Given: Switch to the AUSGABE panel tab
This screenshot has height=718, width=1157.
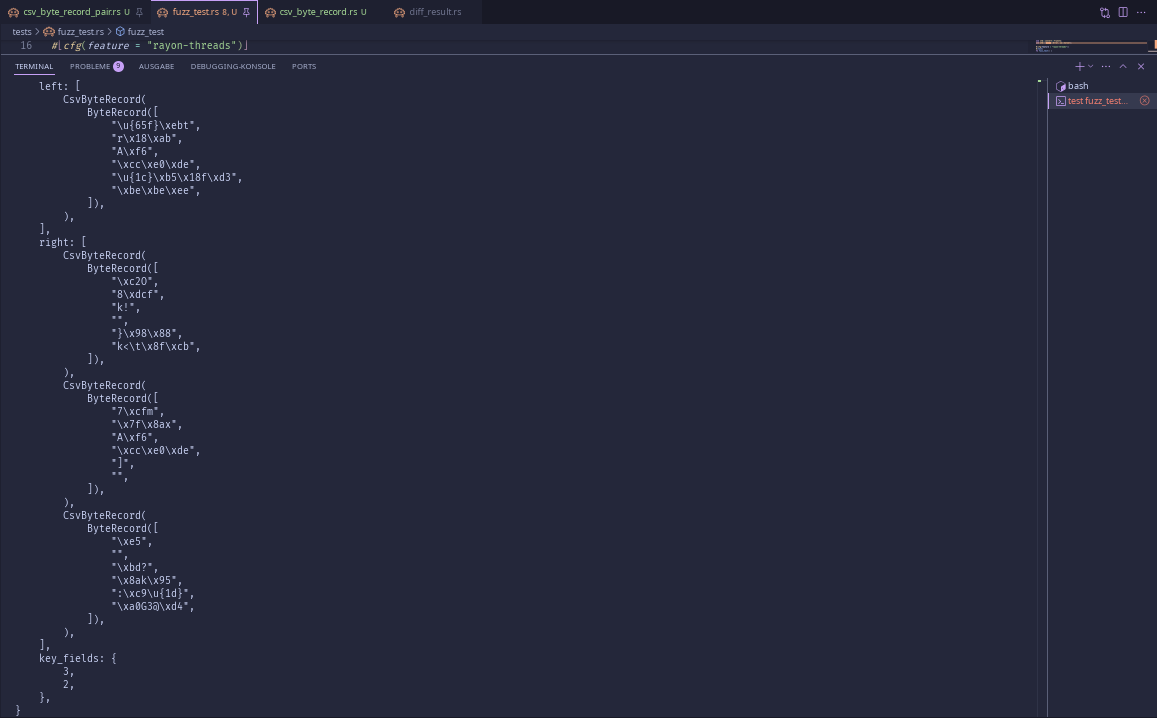Looking at the screenshot, I should [156, 66].
